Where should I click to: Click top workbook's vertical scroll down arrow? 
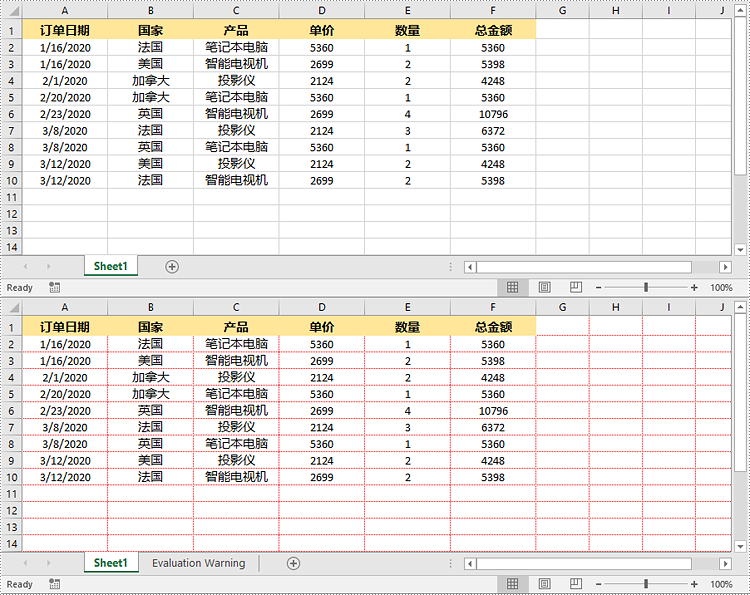tap(740, 249)
